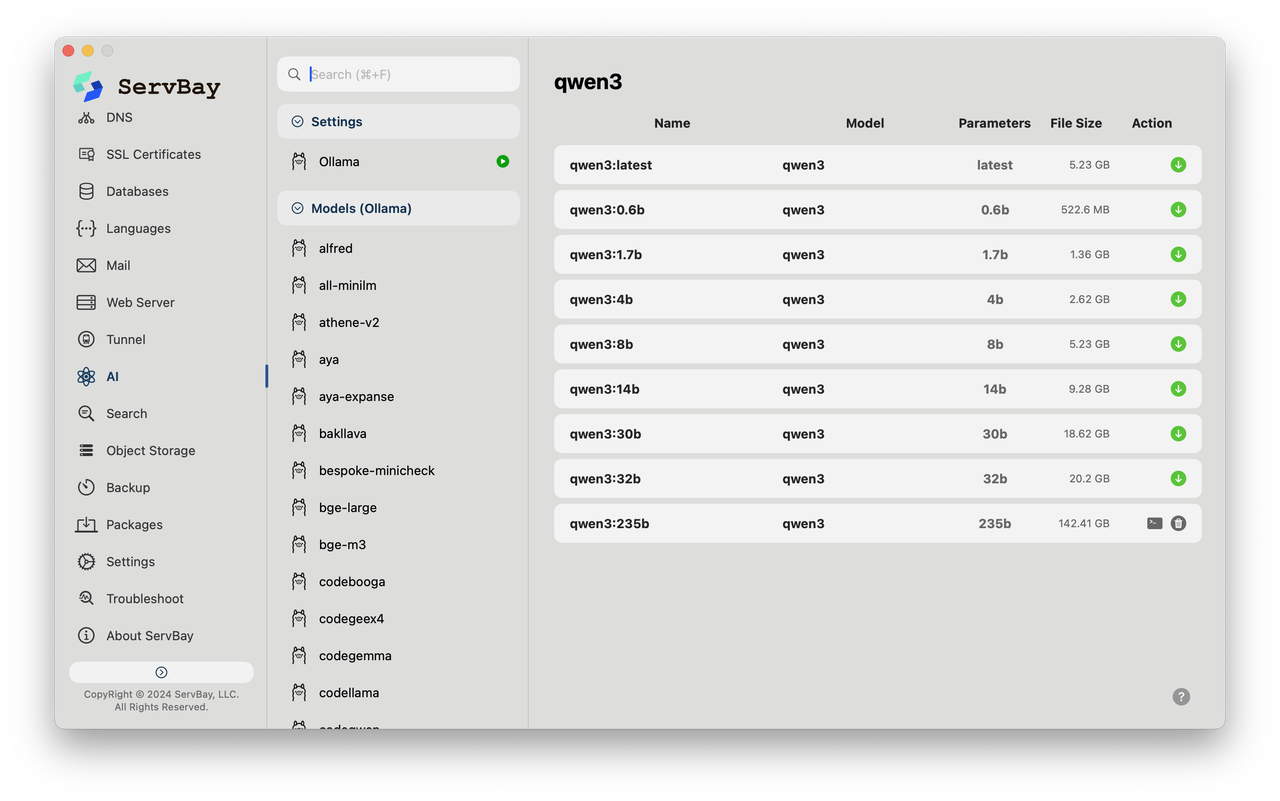
Task: Click the Ollama running status icon
Action: 503,161
